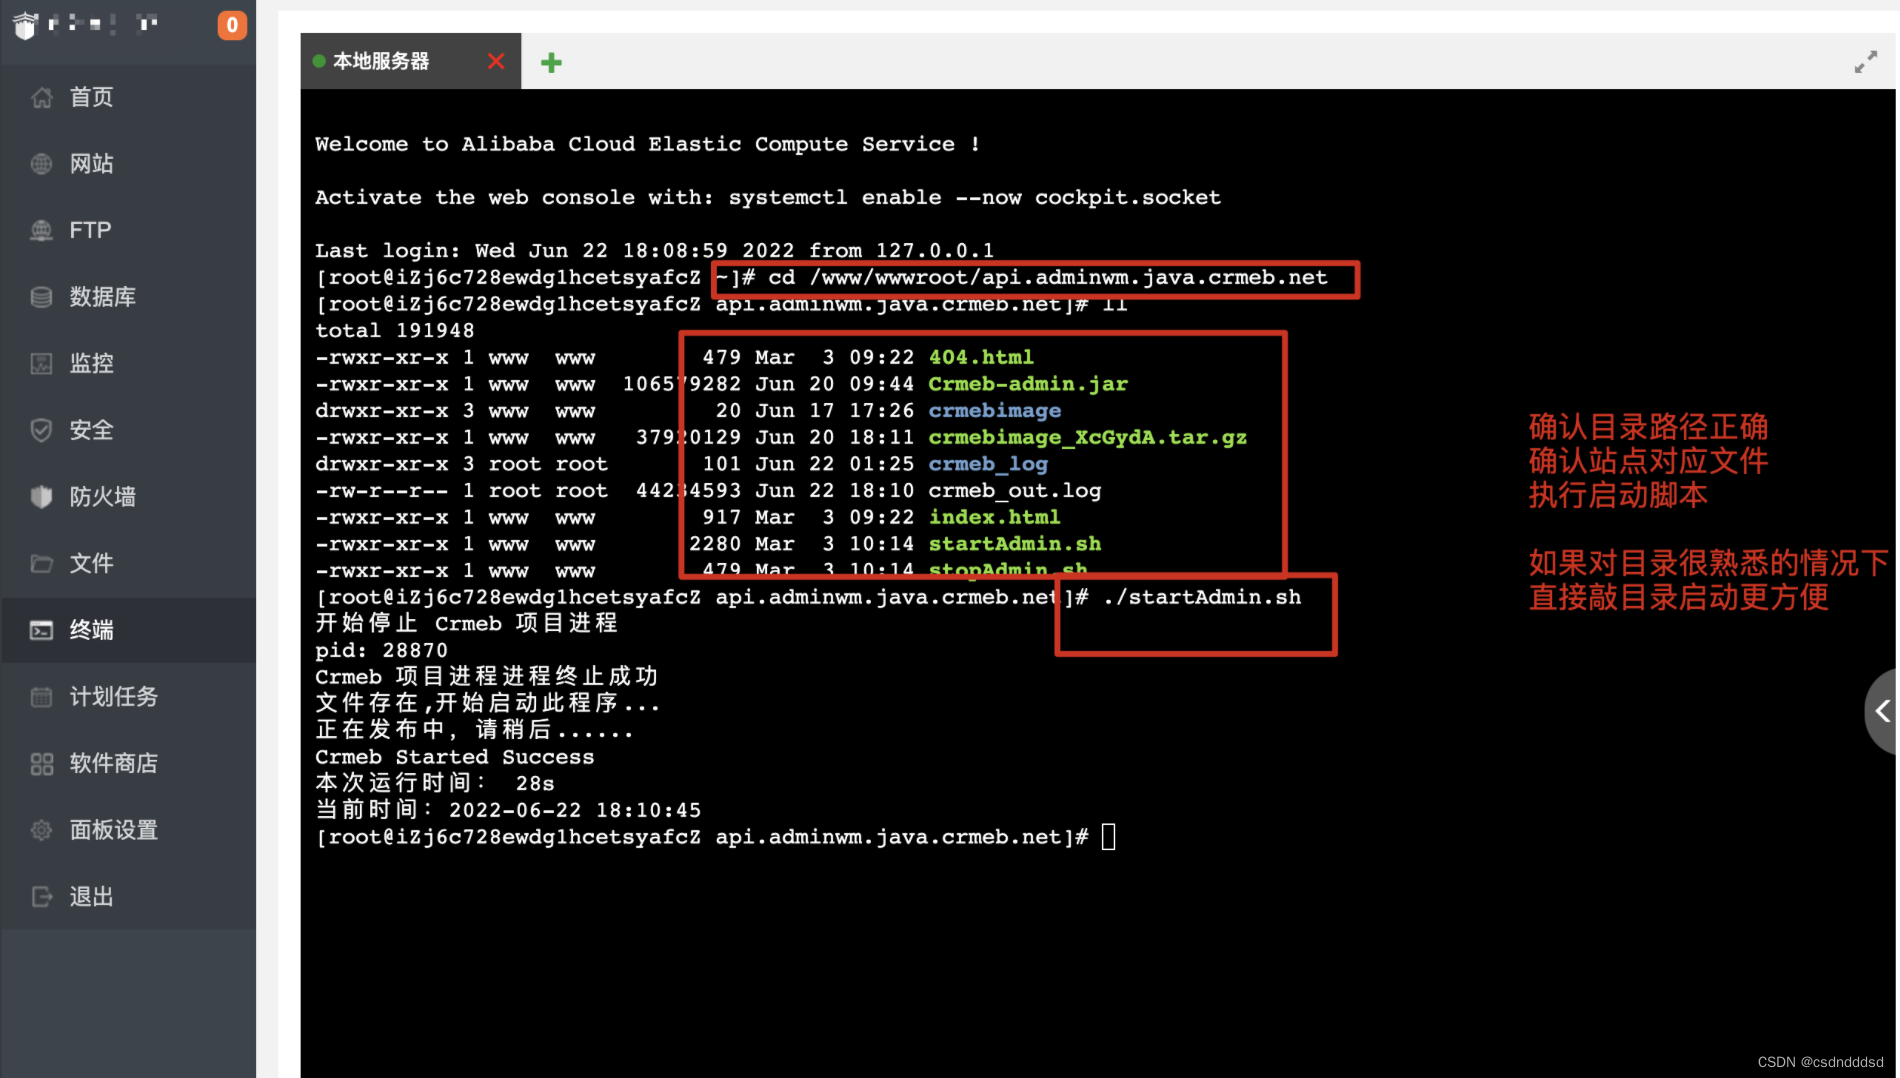The width and height of the screenshot is (1900, 1078).
Task: Click the 'Crmeb Started Success' line
Action: 455,757
